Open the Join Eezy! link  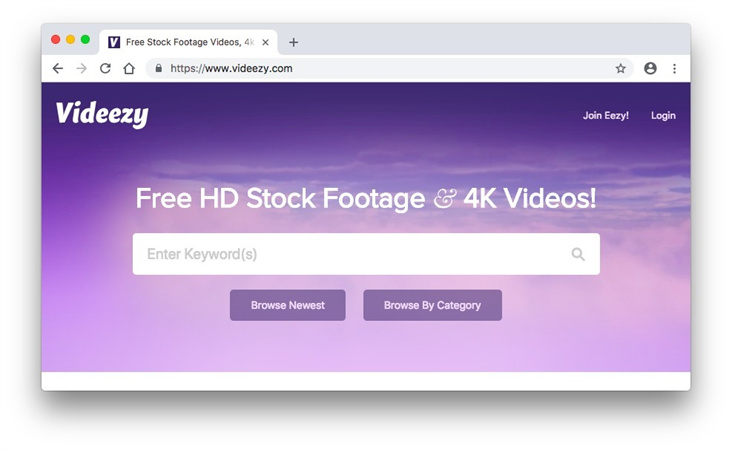point(605,115)
